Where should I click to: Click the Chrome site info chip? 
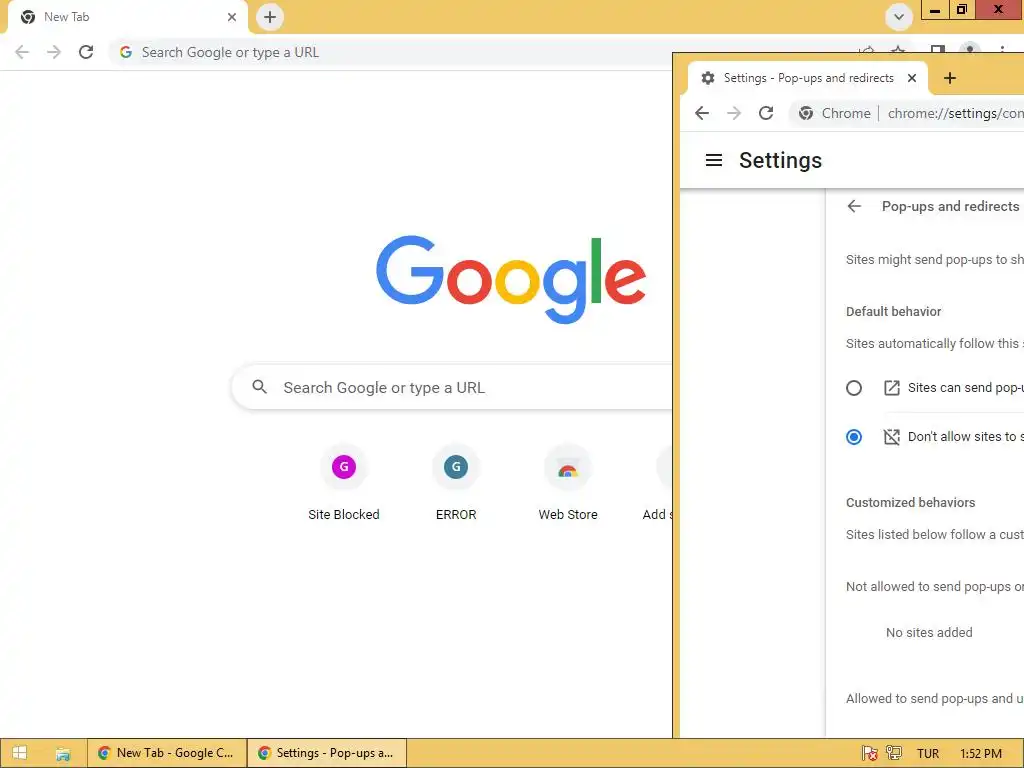click(x=835, y=113)
